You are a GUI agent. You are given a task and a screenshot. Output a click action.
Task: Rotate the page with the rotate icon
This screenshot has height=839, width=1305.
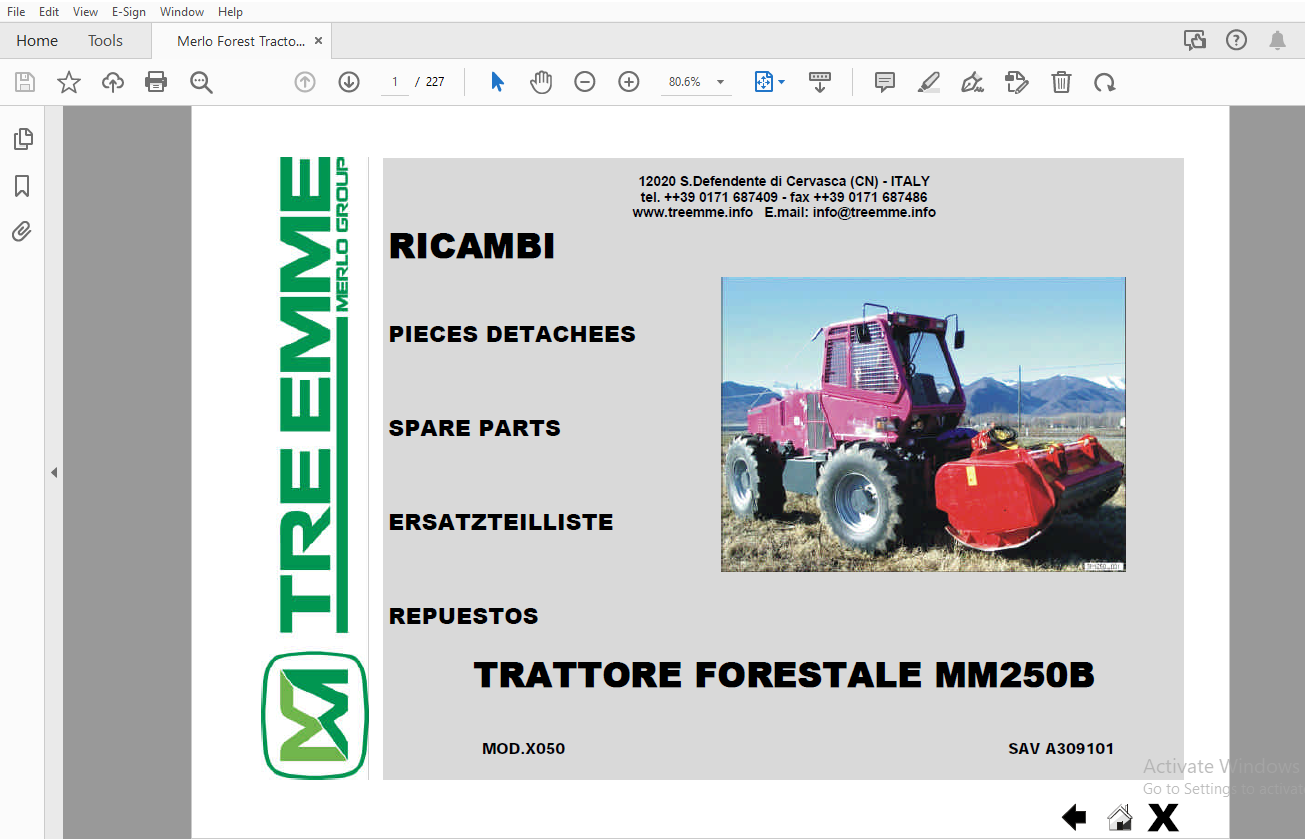(1104, 82)
